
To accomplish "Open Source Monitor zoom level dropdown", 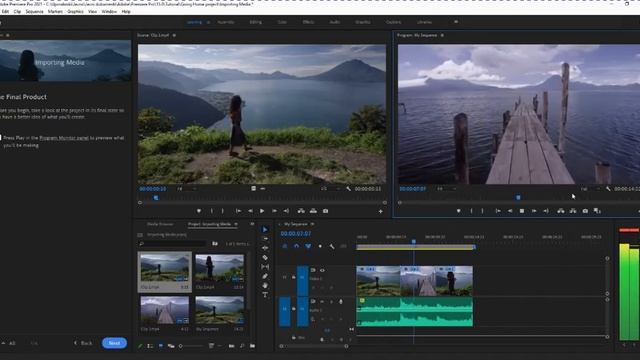I will [x=186, y=189].
